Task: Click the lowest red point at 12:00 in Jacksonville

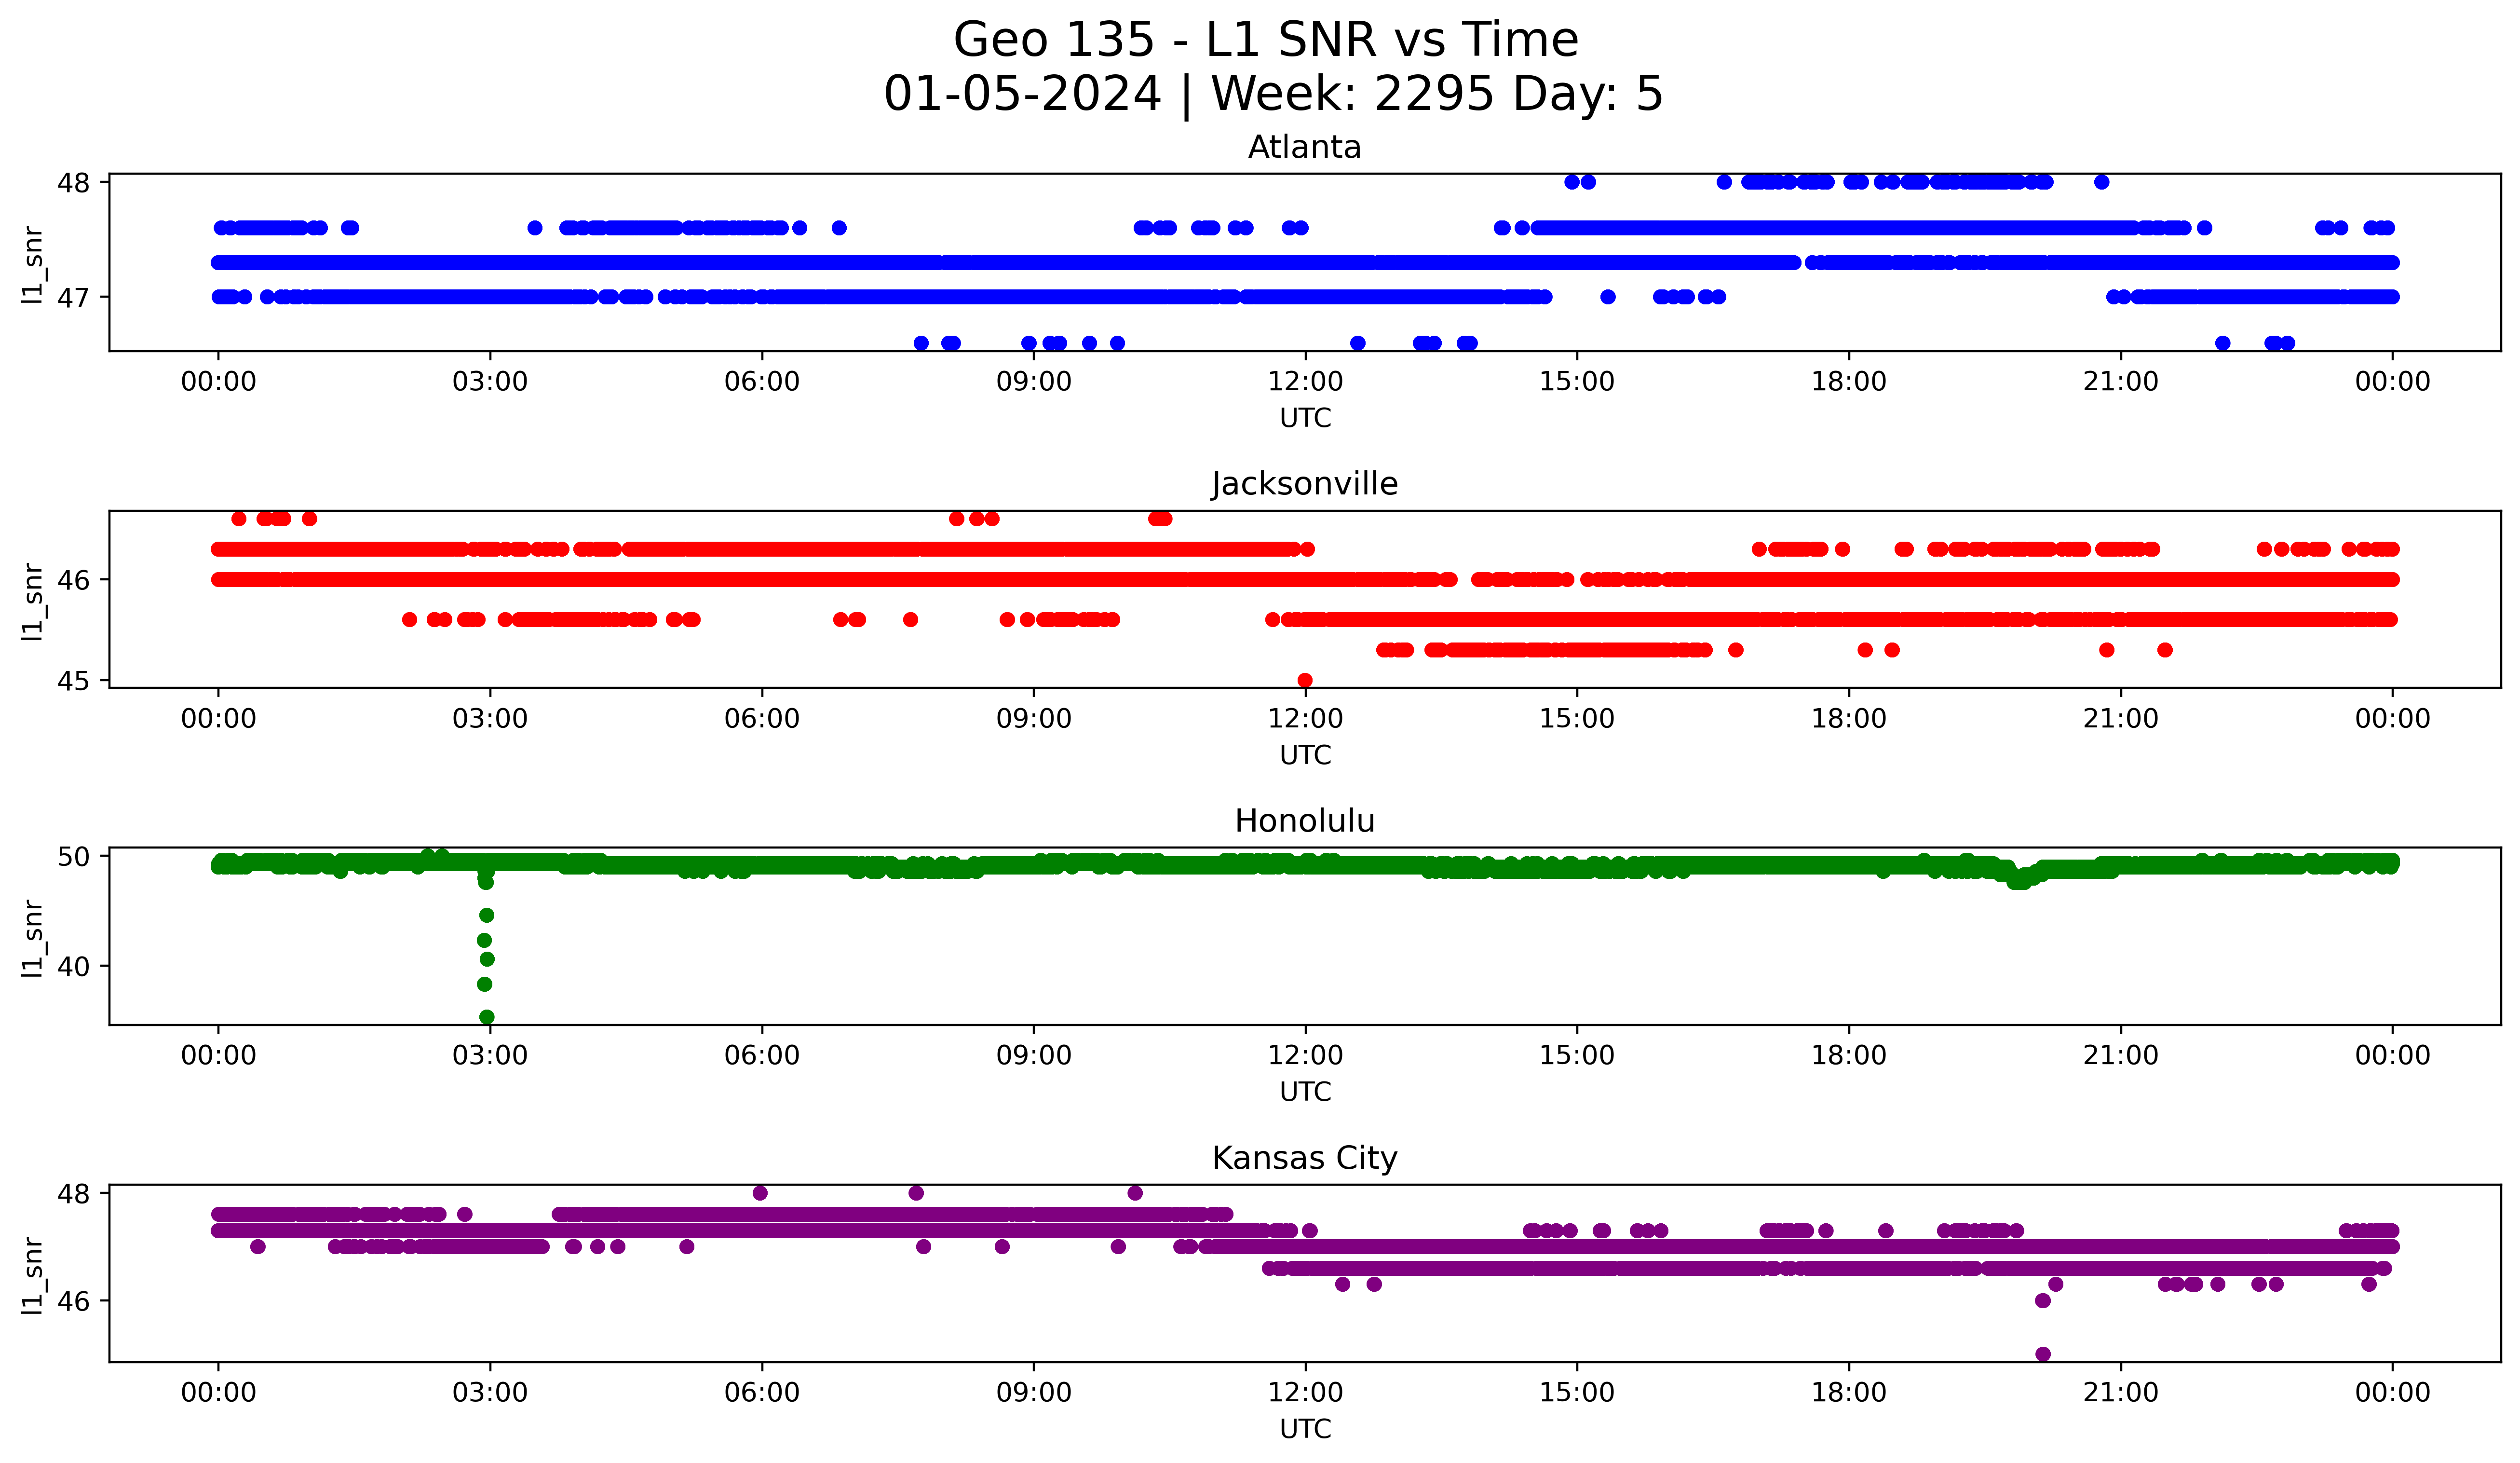Action: 1304,680
